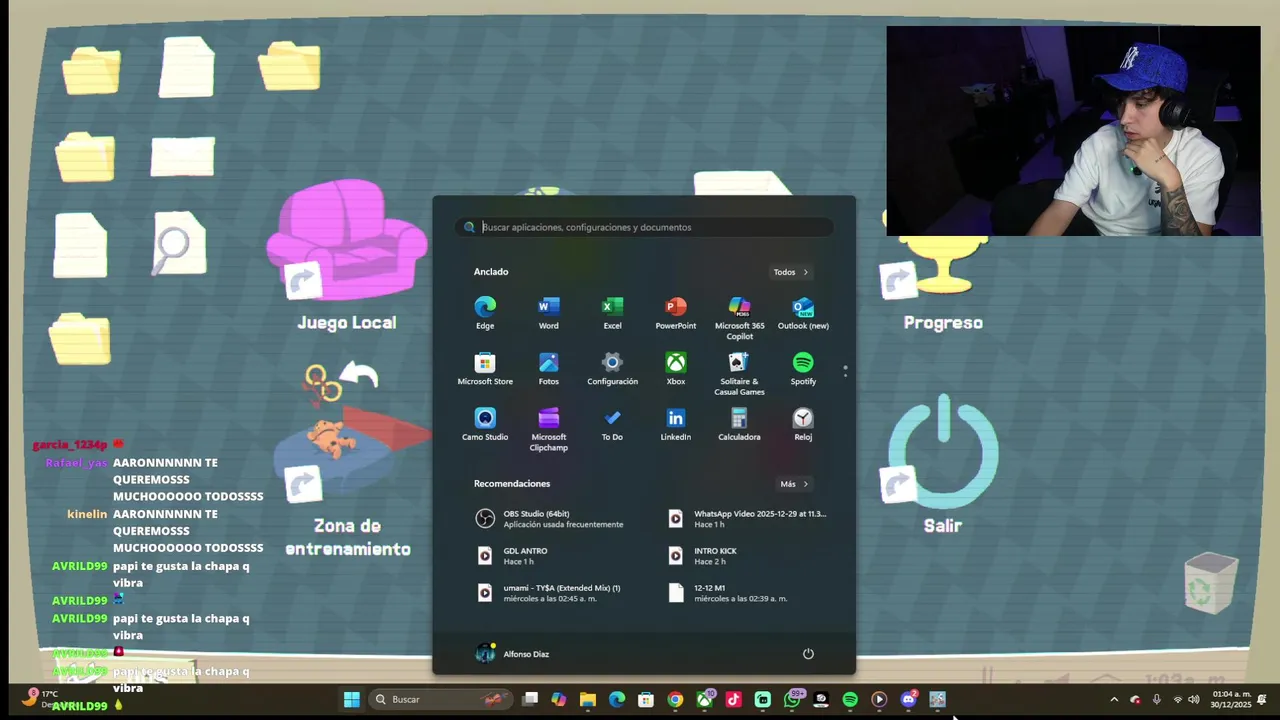Viewport: 1280px width, 720px height.
Task: Open Copilot from the taskbar
Action: pyautogui.click(x=558, y=700)
